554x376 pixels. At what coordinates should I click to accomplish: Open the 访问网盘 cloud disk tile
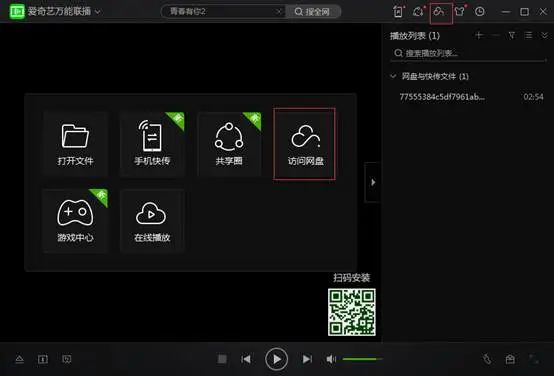click(x=305, y=144)
